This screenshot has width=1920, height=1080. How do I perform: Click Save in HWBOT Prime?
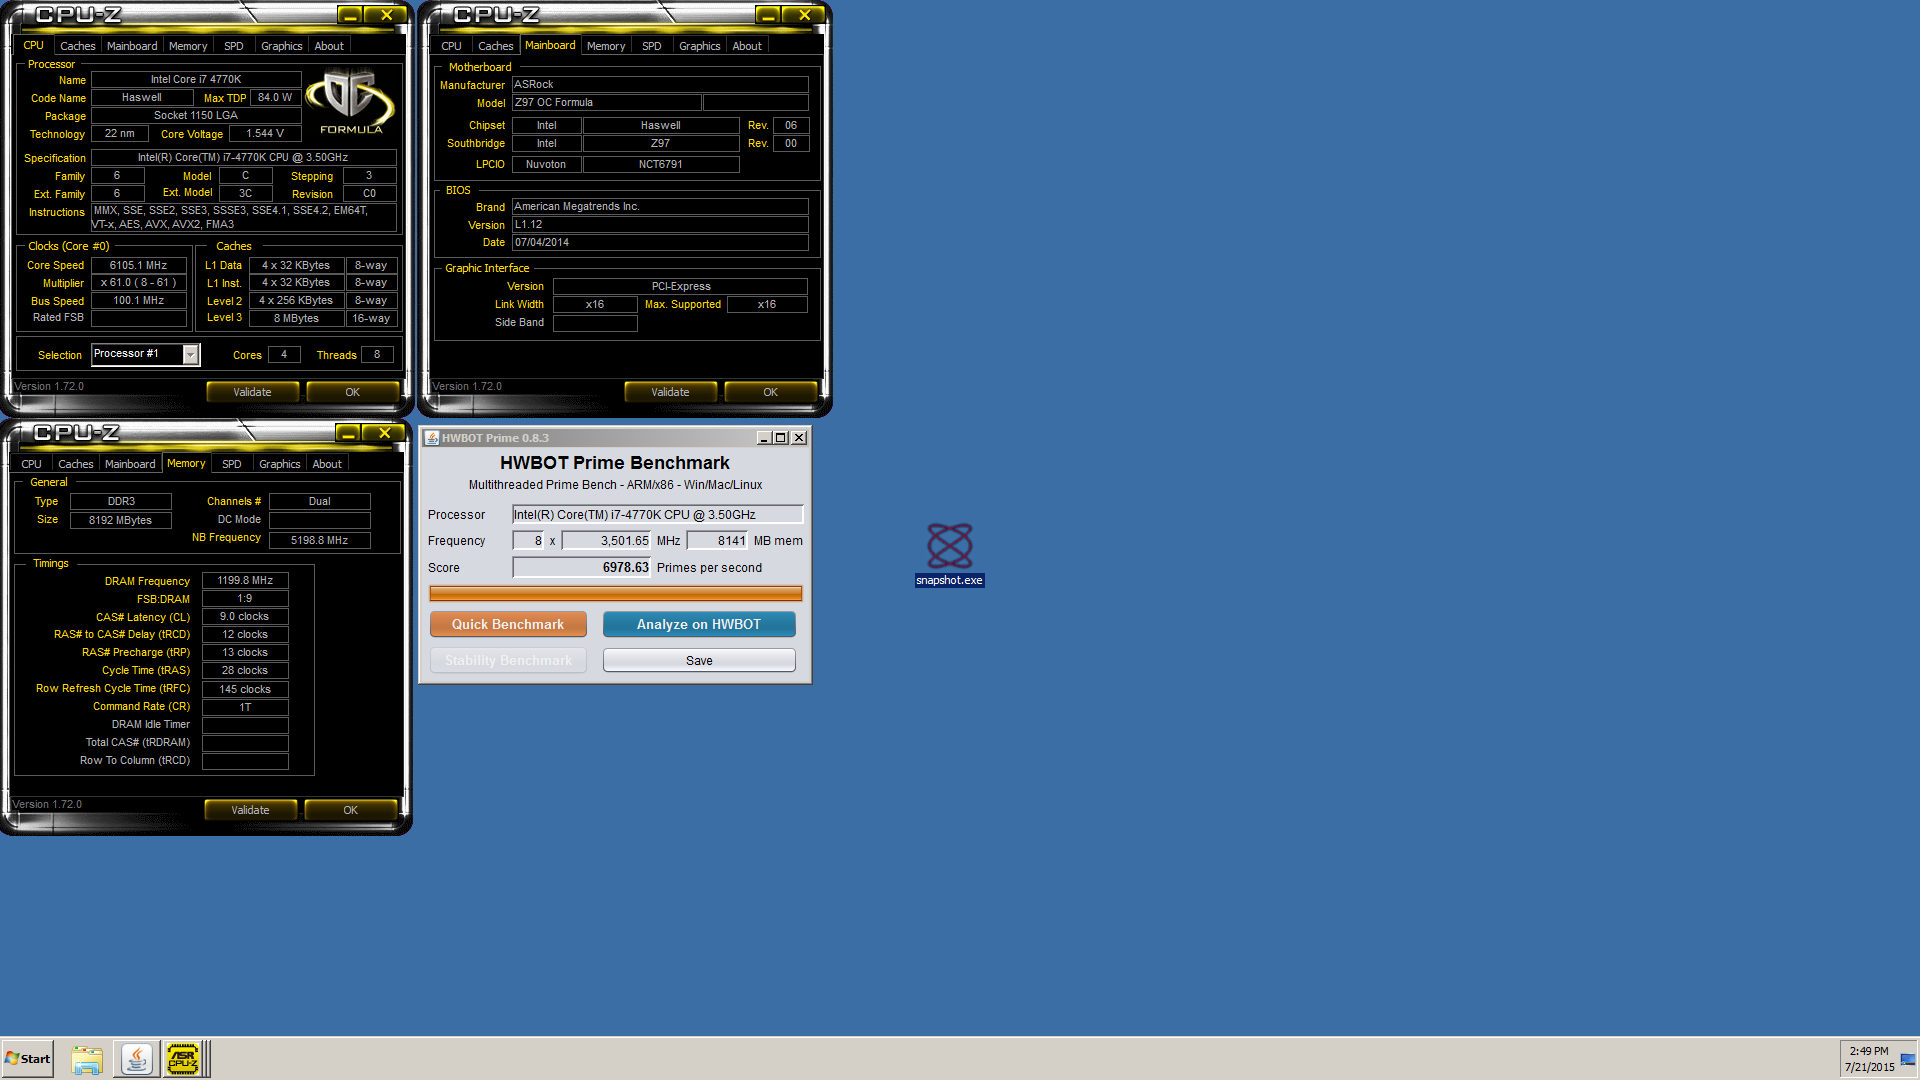tap(699, 660)
